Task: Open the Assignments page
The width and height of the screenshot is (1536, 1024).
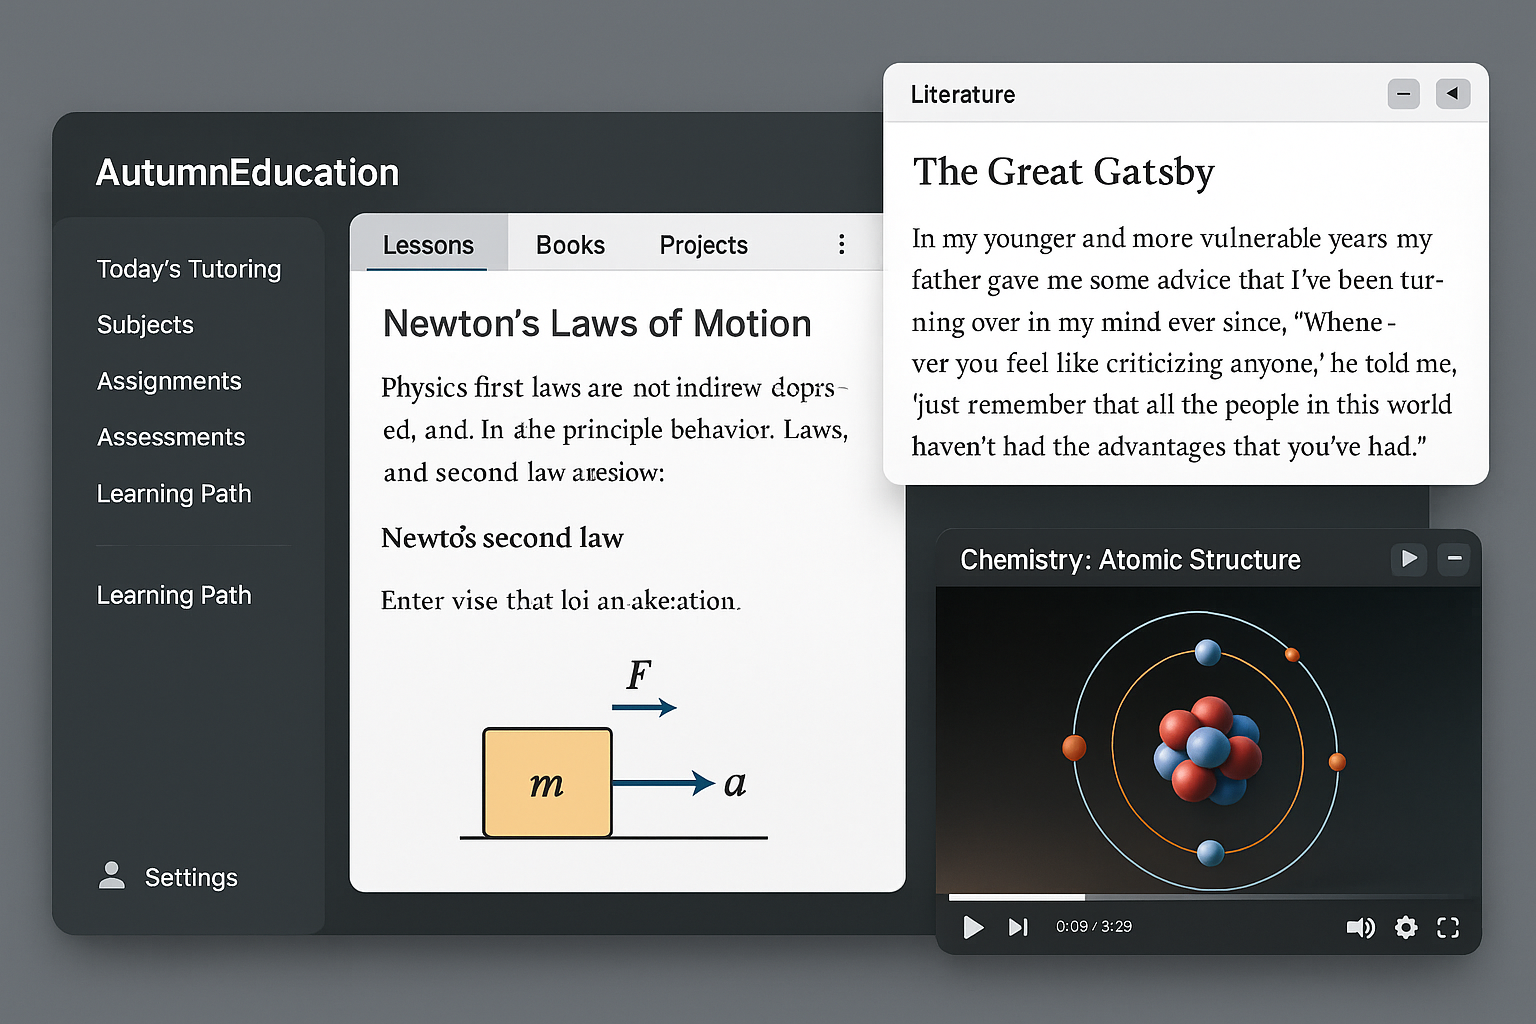Action: 168,380
